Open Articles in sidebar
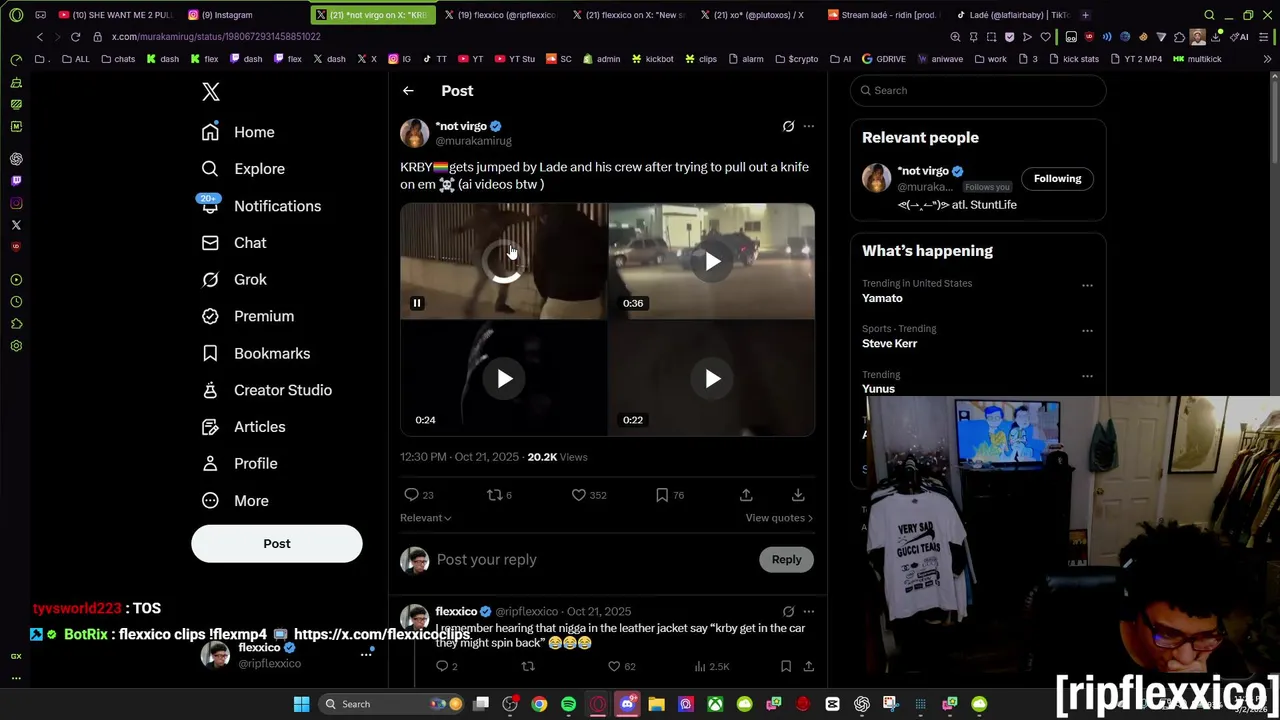 point(243,427)
